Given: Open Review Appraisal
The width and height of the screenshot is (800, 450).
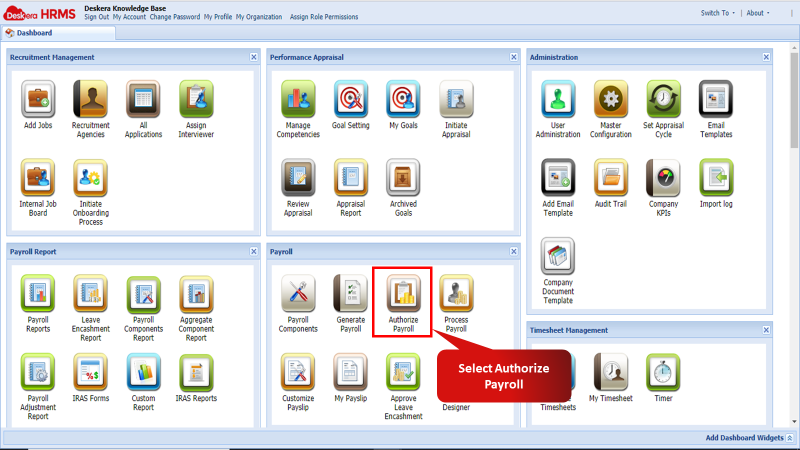Looking at the screenshot, I should coord(298,178).
